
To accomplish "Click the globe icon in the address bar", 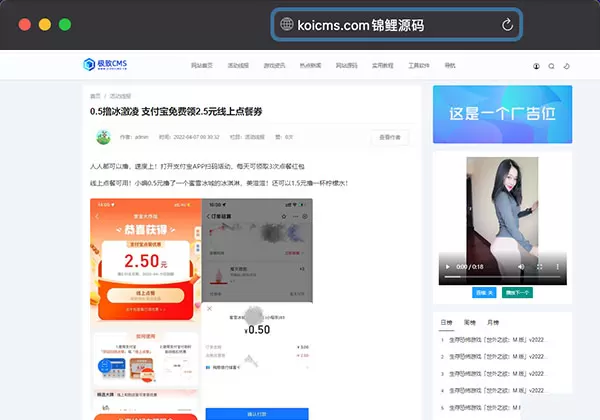I will [287, 24].
